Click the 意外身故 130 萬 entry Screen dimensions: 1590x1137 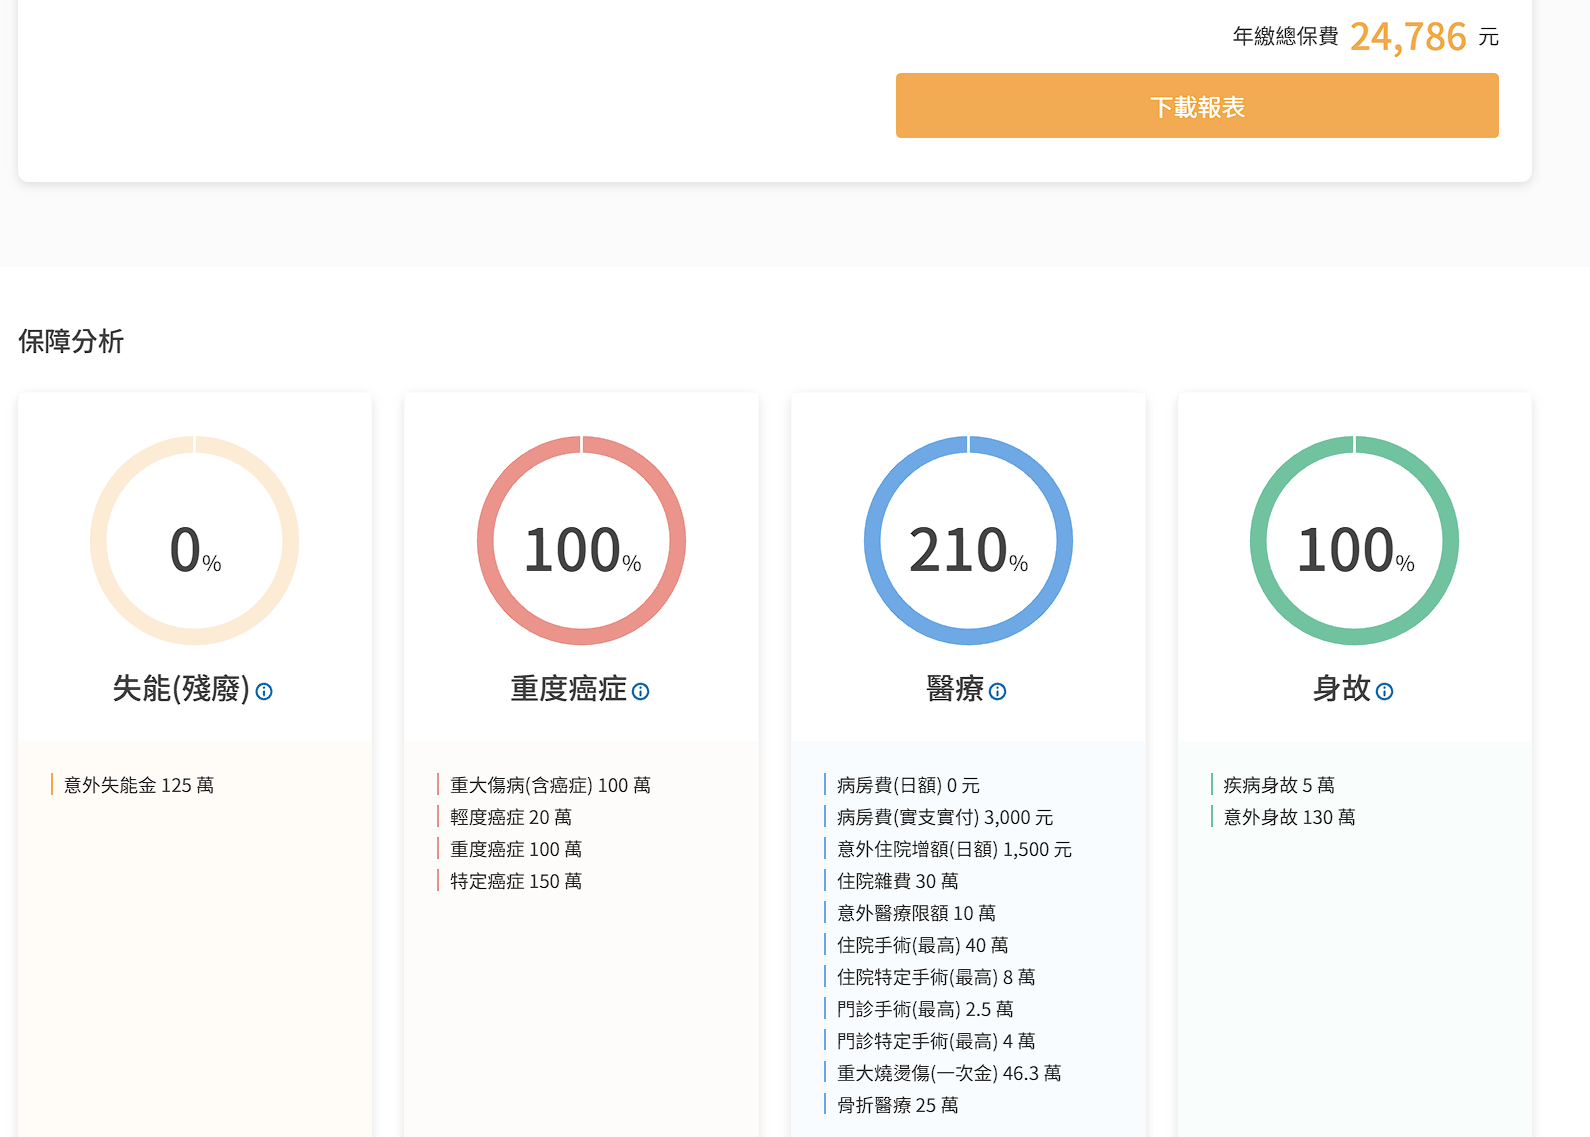click(x=1289, y=817)
